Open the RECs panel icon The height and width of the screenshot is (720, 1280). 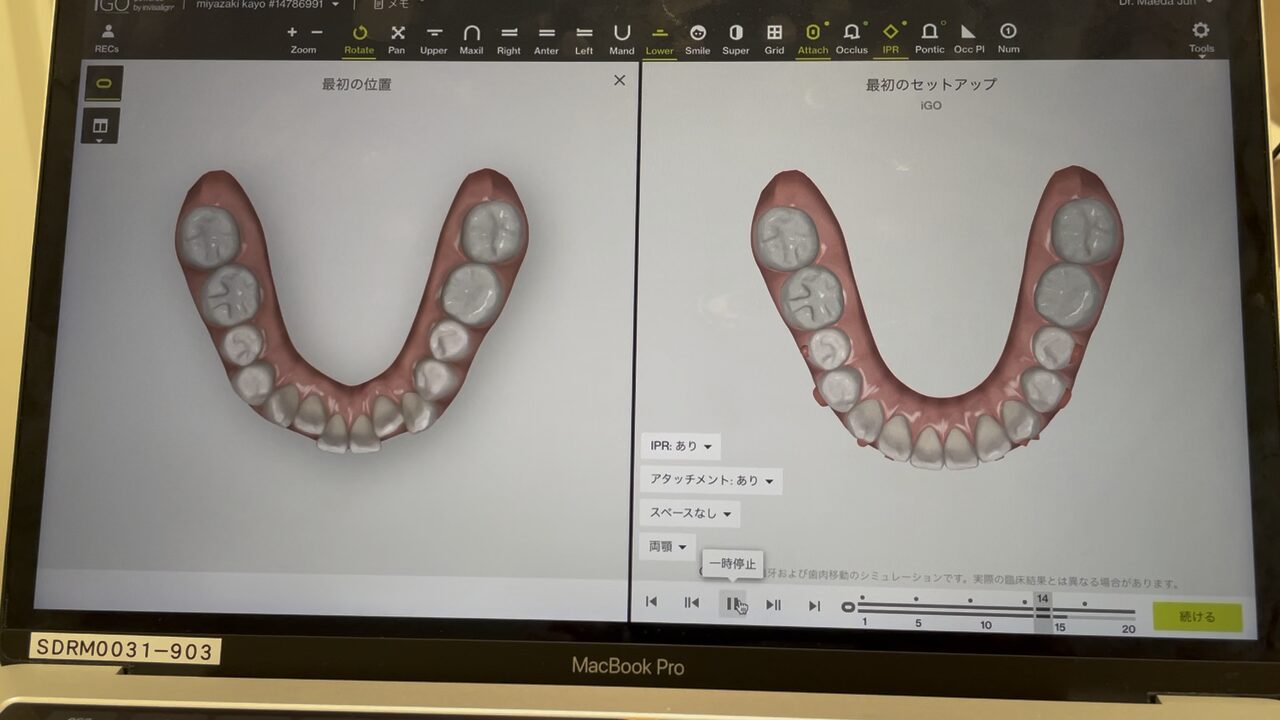(106, 39)
